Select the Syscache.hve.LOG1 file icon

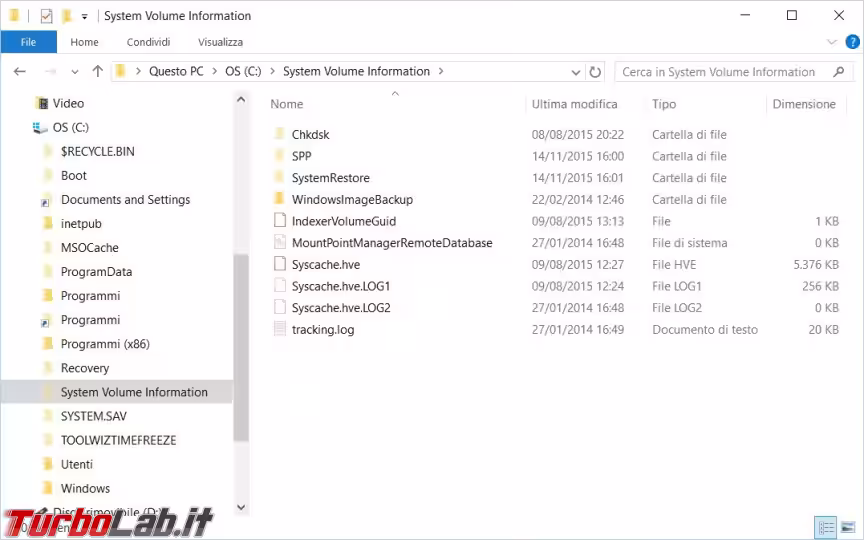(280, 285)
